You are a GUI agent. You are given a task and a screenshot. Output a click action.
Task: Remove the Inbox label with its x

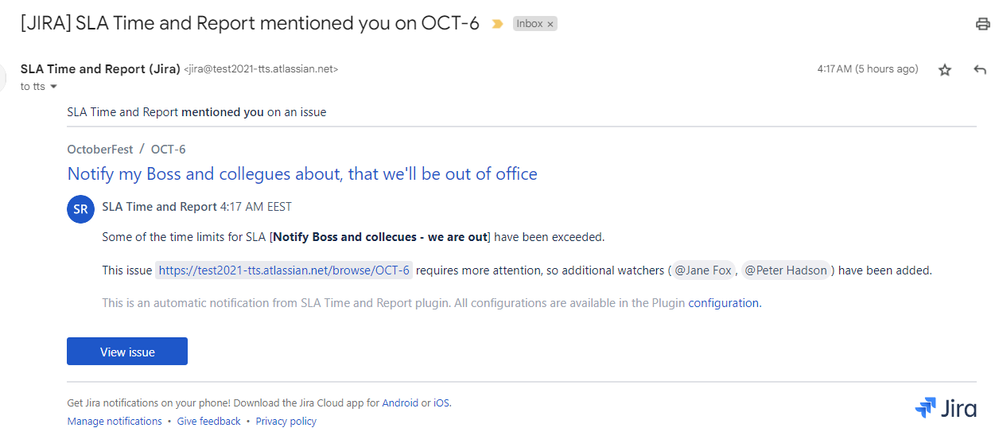[550, 24]
